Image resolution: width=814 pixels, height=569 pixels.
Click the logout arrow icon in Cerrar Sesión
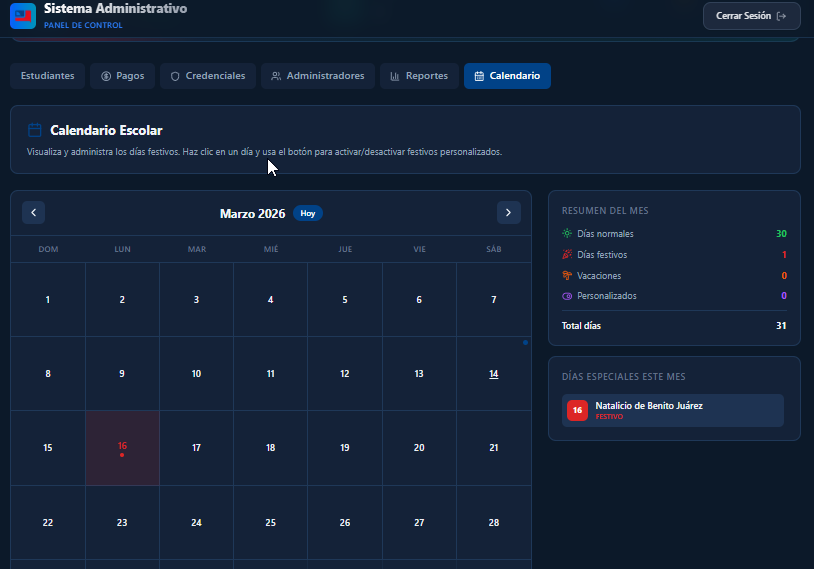pyautogui.click(x=781, y=16)
